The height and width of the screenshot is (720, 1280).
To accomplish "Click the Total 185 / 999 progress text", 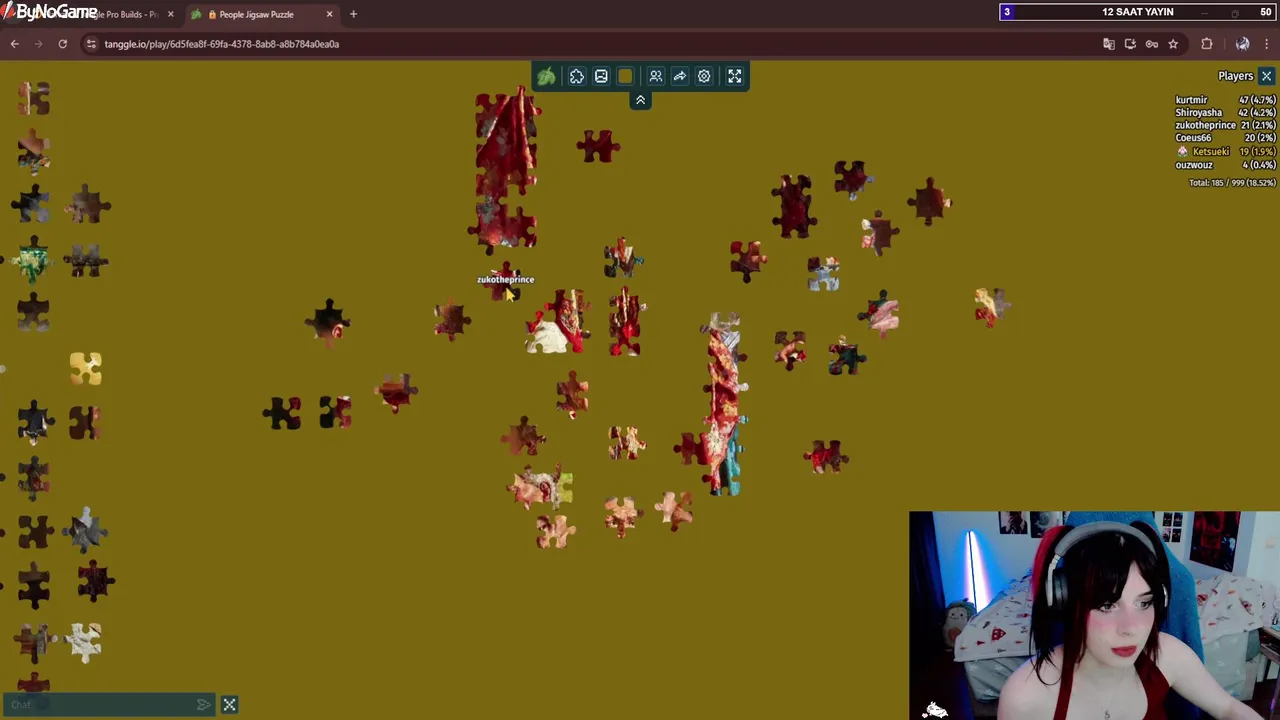I will coord(1231,183).
